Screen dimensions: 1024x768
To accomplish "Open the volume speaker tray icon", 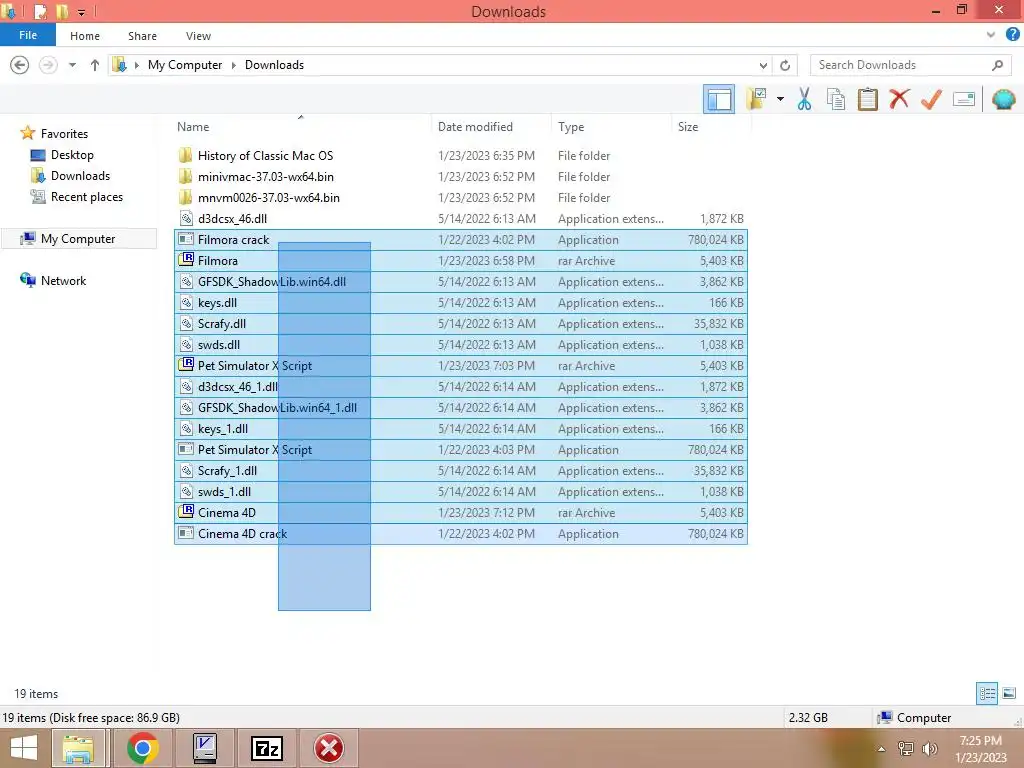I will pyautogui.click(x=929, y=748).
